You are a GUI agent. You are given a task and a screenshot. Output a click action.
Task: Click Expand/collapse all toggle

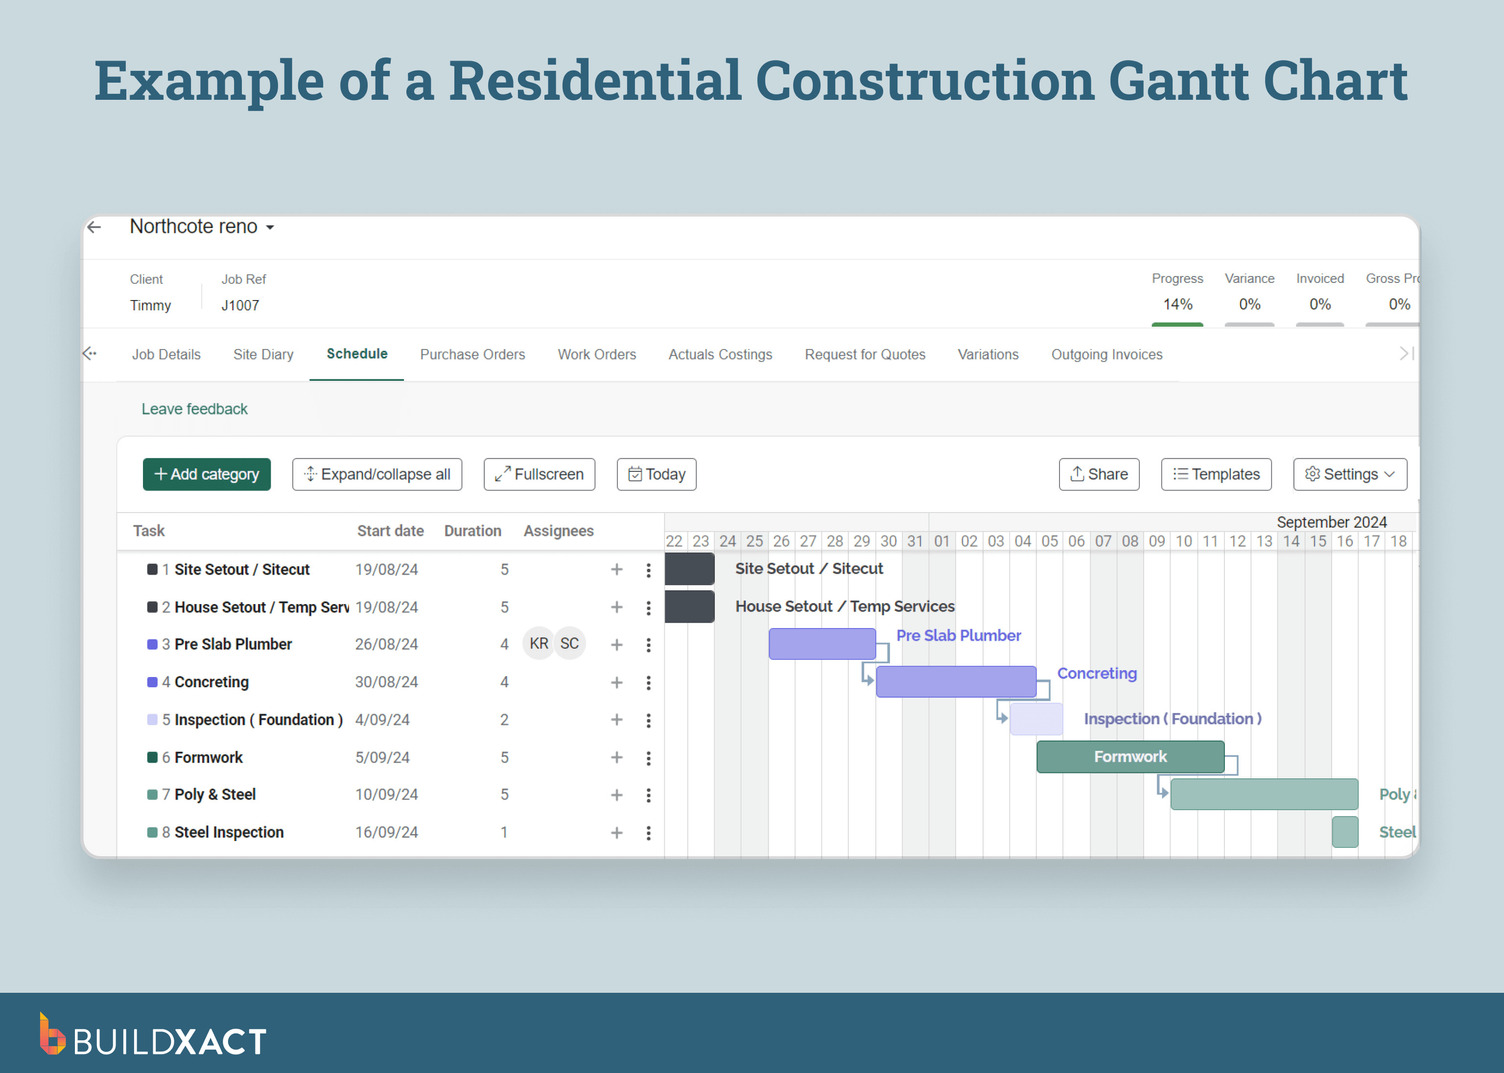click(377, 474)
